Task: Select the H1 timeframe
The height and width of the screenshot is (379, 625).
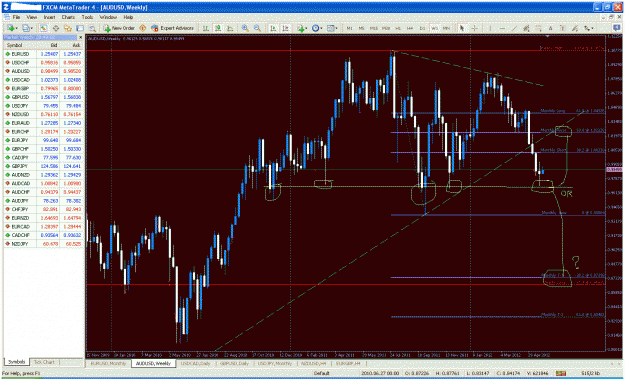Action: point(398,28)
